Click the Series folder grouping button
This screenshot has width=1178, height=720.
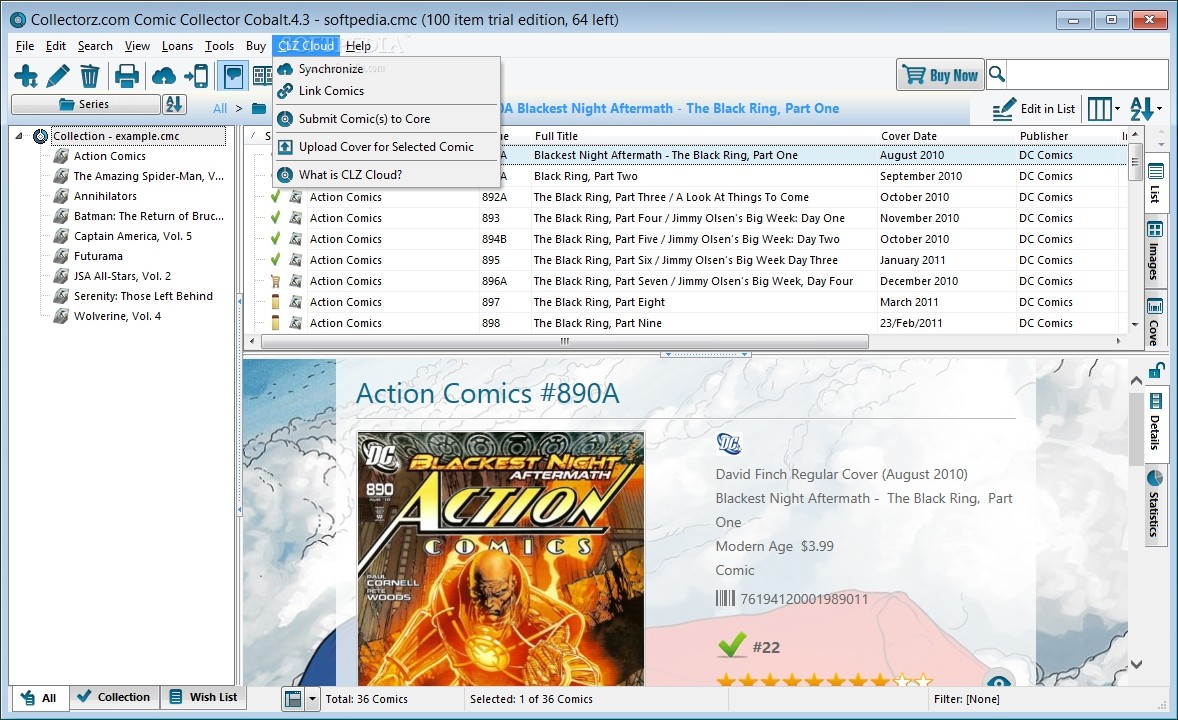[x=85, y=104]
